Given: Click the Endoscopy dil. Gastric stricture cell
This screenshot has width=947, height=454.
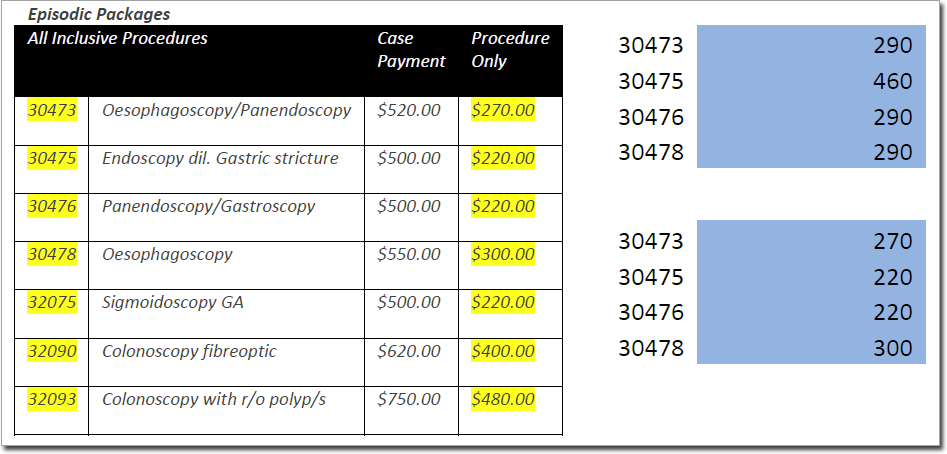Looking at the screenshot, I should (x=220, y=158).
